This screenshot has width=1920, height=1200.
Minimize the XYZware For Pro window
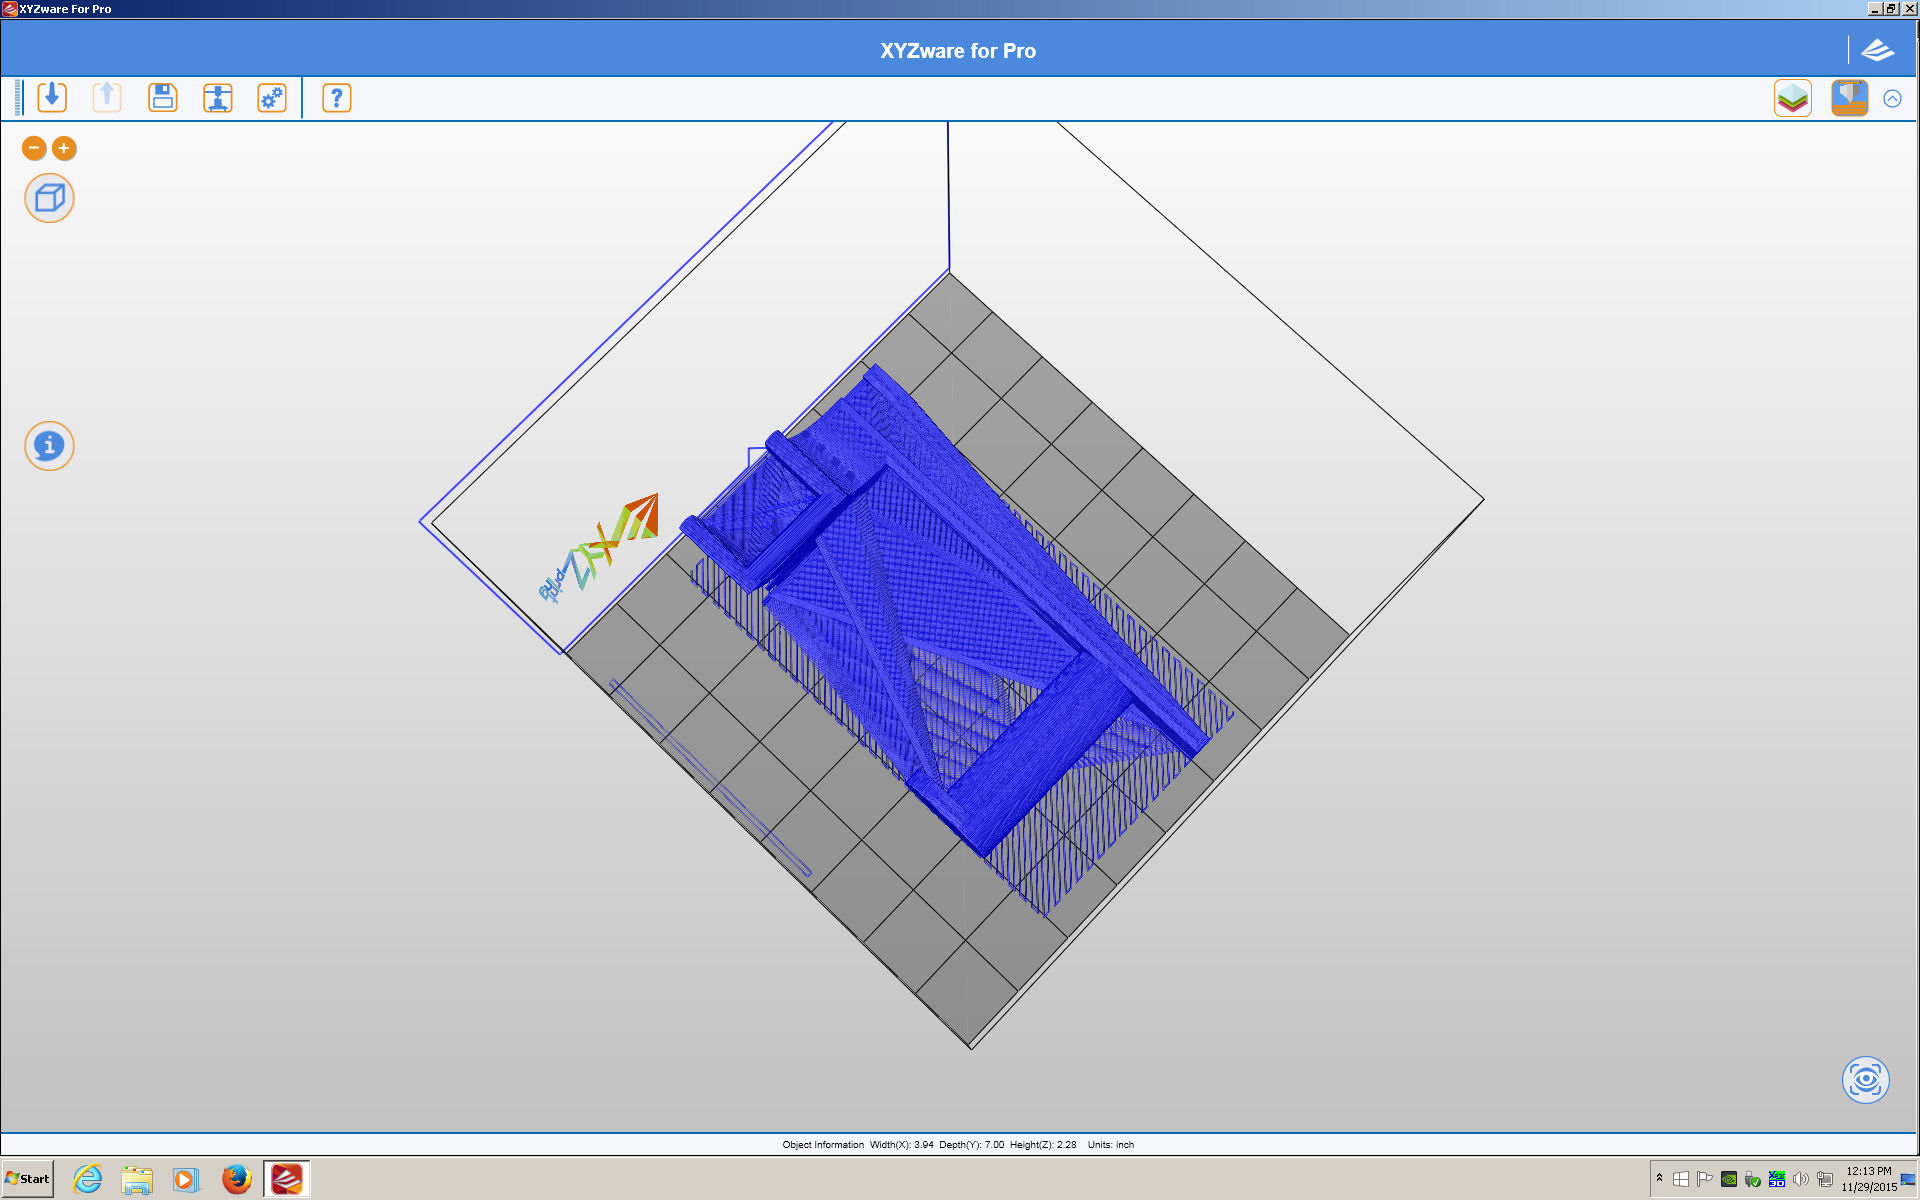[1875, 9]
